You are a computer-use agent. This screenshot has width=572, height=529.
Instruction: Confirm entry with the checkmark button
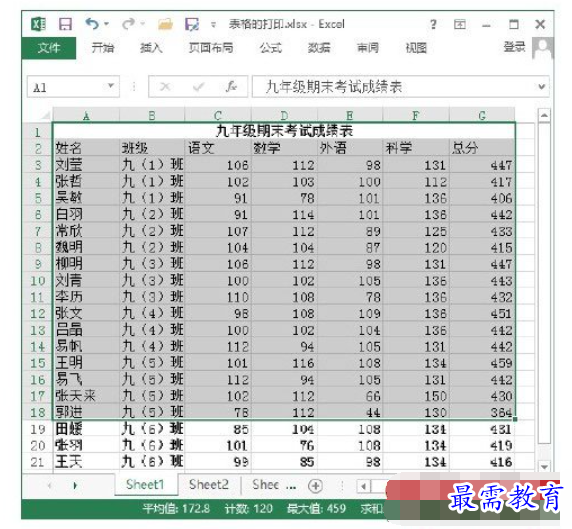198,87
